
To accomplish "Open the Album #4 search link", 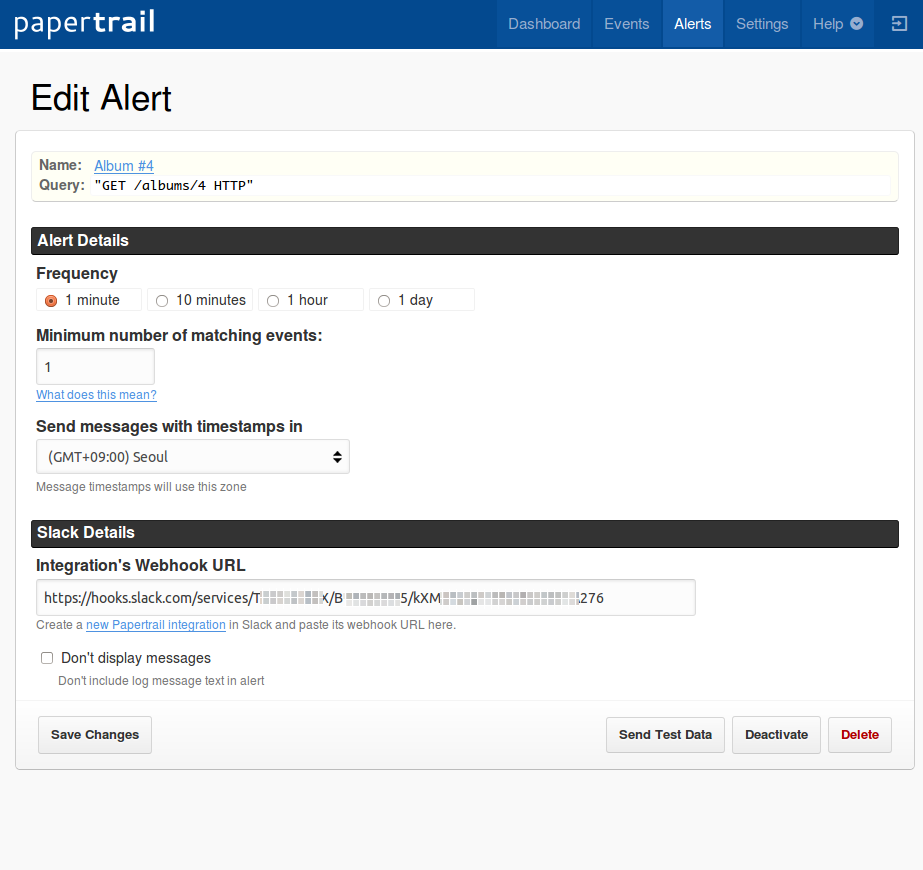I will pyautogui.click(x=124, y=166).
